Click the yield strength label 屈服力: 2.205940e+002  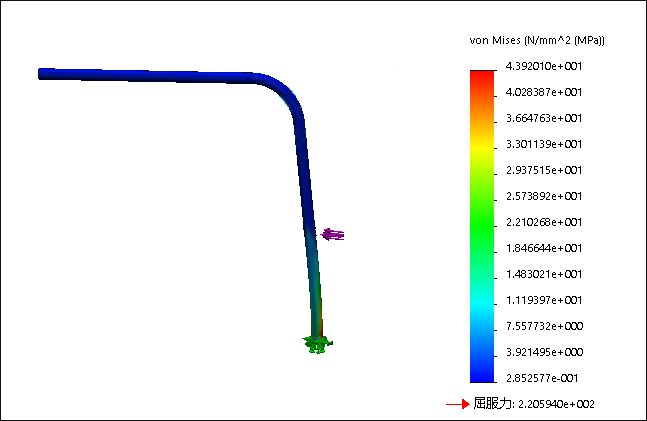point(534,404)
